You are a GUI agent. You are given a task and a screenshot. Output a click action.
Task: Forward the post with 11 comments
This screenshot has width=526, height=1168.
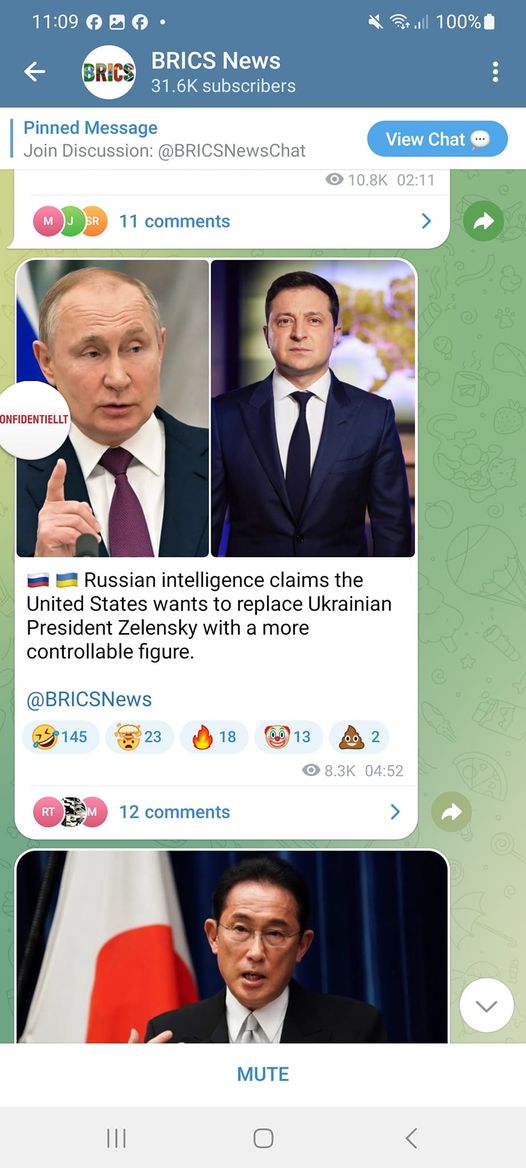pos(484,221)
